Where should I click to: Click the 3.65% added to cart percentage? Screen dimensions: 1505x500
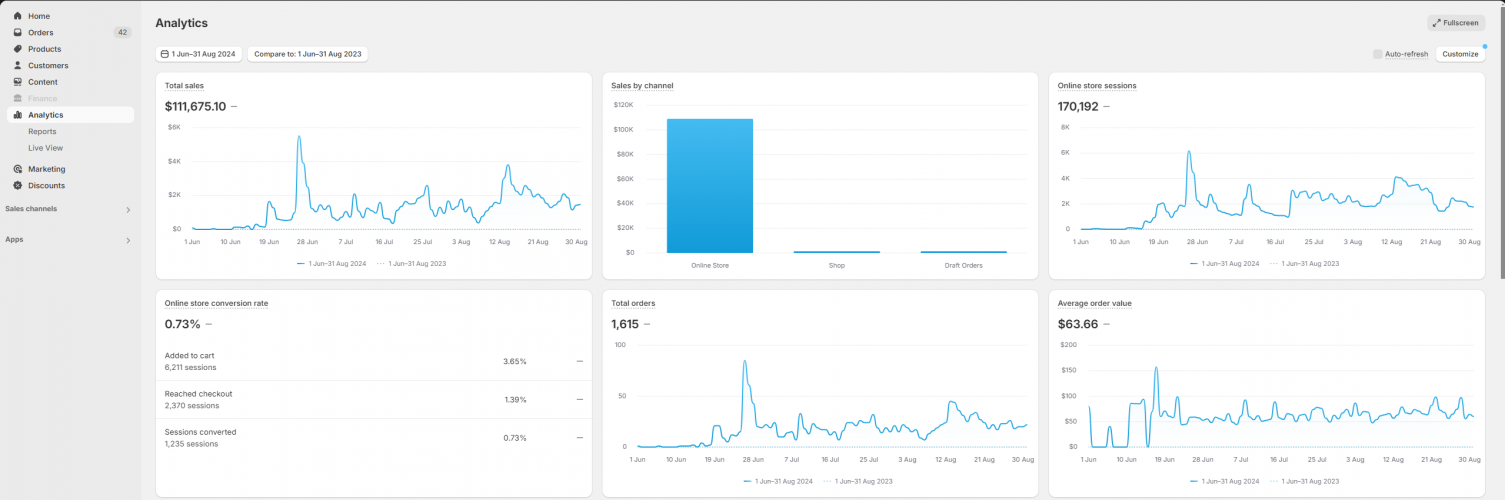click(514, 361)
